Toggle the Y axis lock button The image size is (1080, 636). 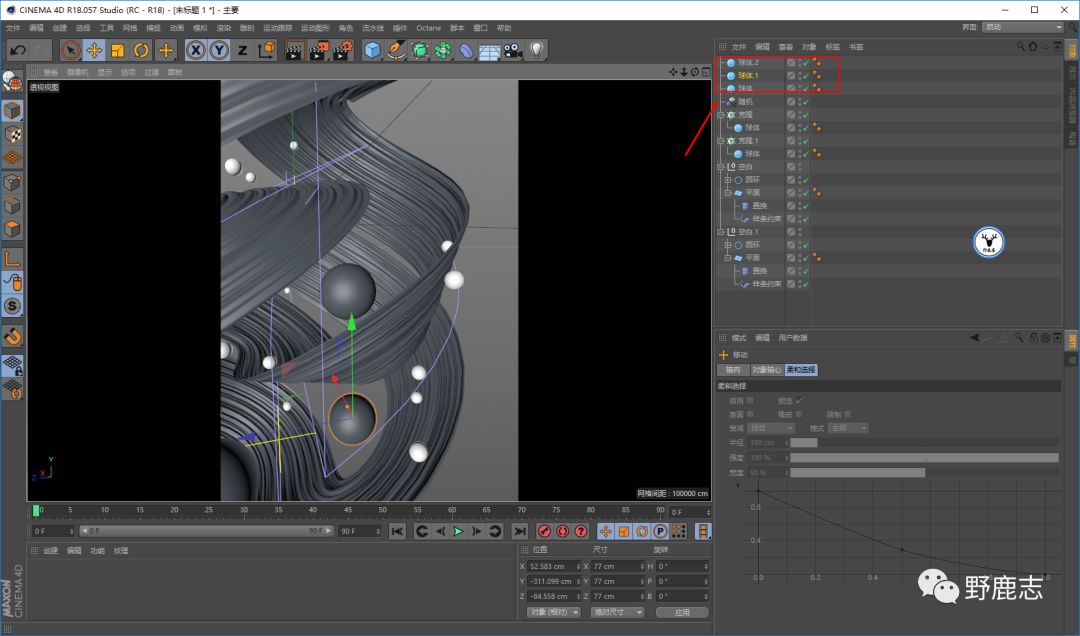pyautogui.click(x=219, y=50)
